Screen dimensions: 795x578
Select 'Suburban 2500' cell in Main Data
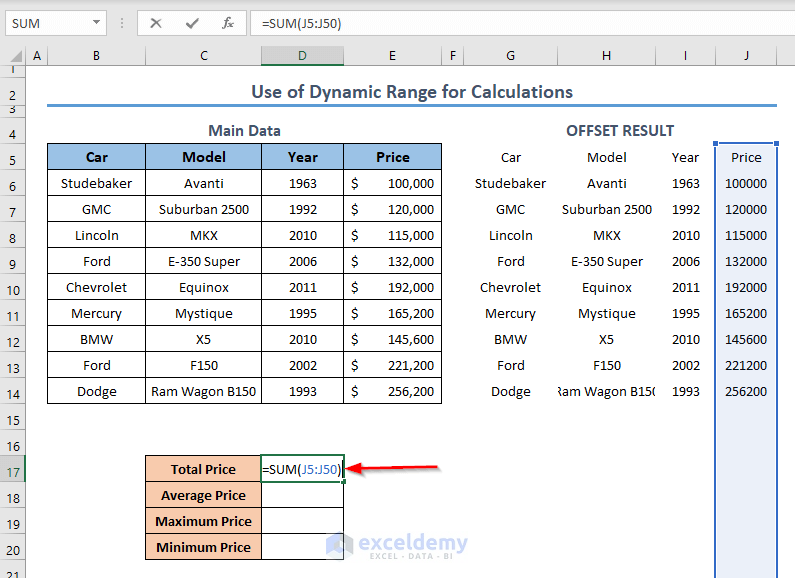tap(204, 209)
